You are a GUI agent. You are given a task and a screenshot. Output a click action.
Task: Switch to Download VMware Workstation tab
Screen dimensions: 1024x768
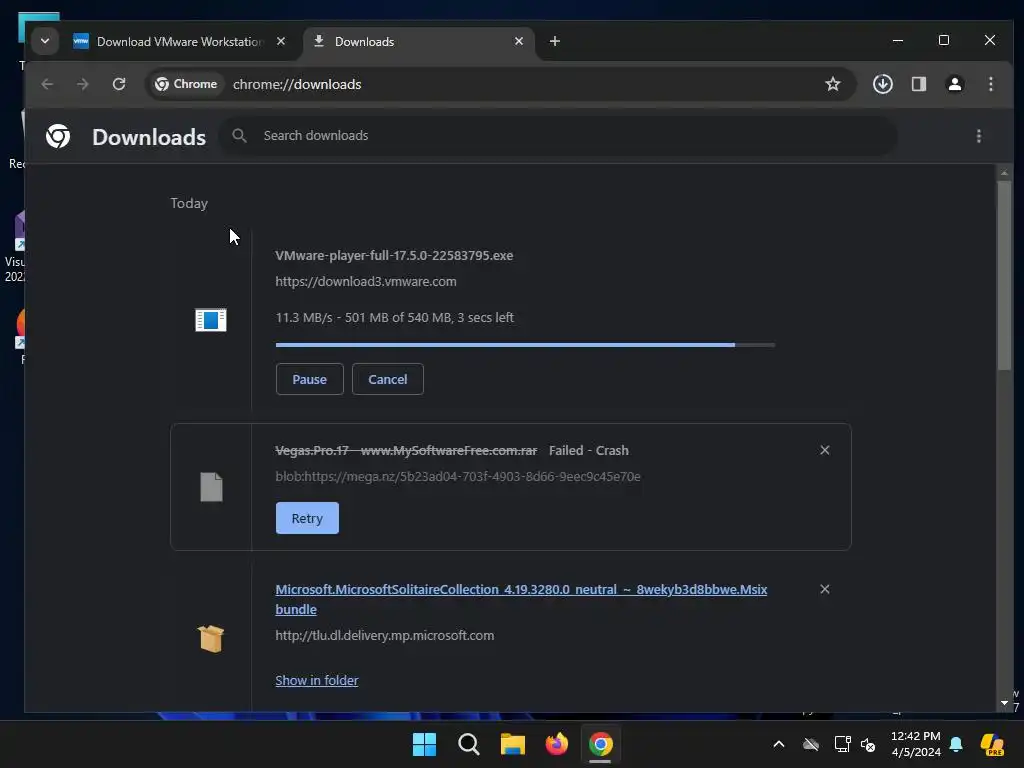coord(178,42)
